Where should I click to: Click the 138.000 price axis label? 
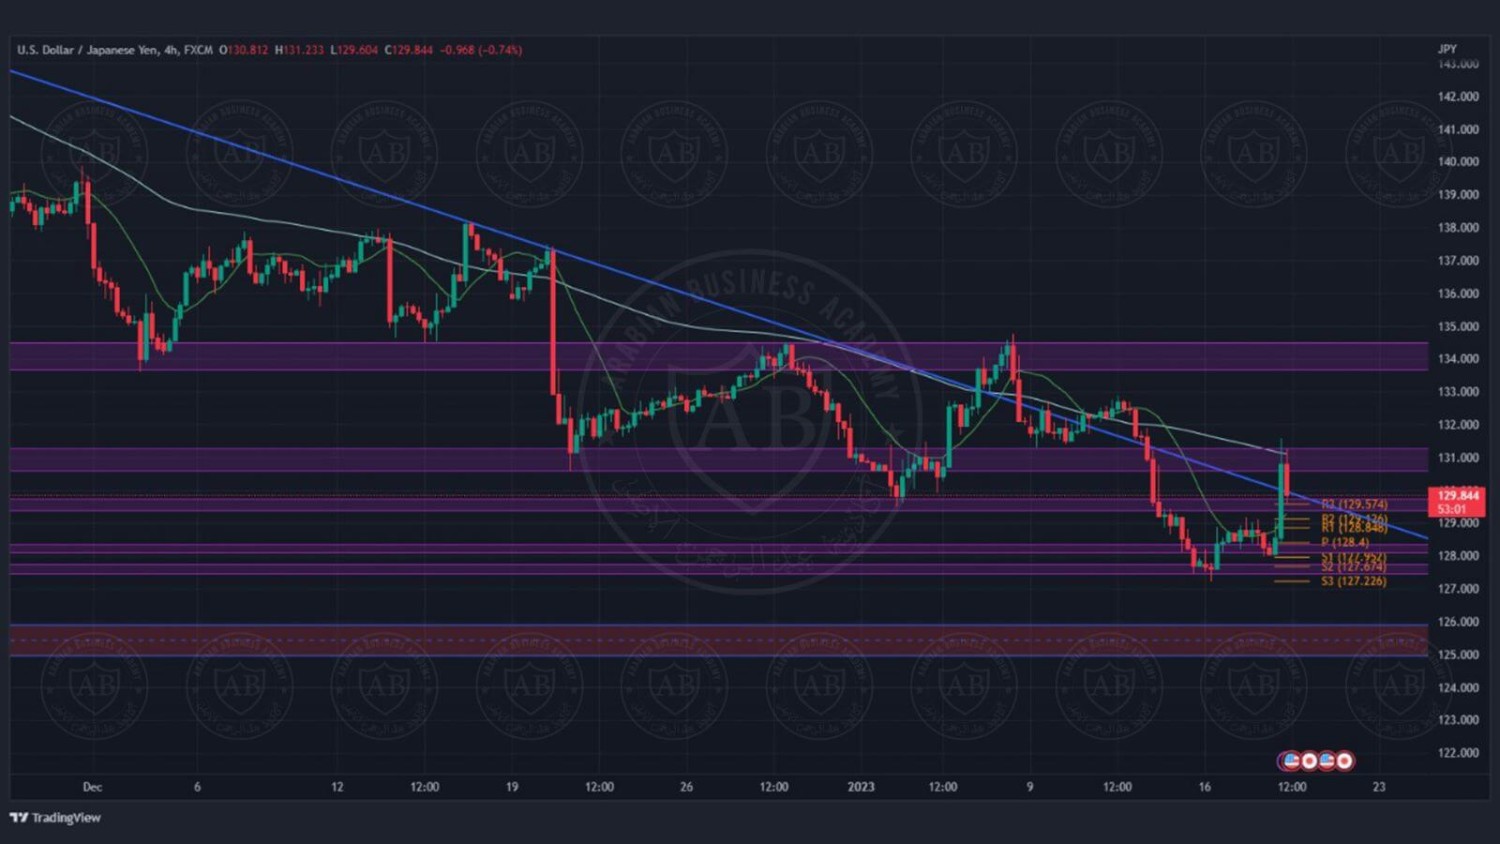pos(1458,228)
